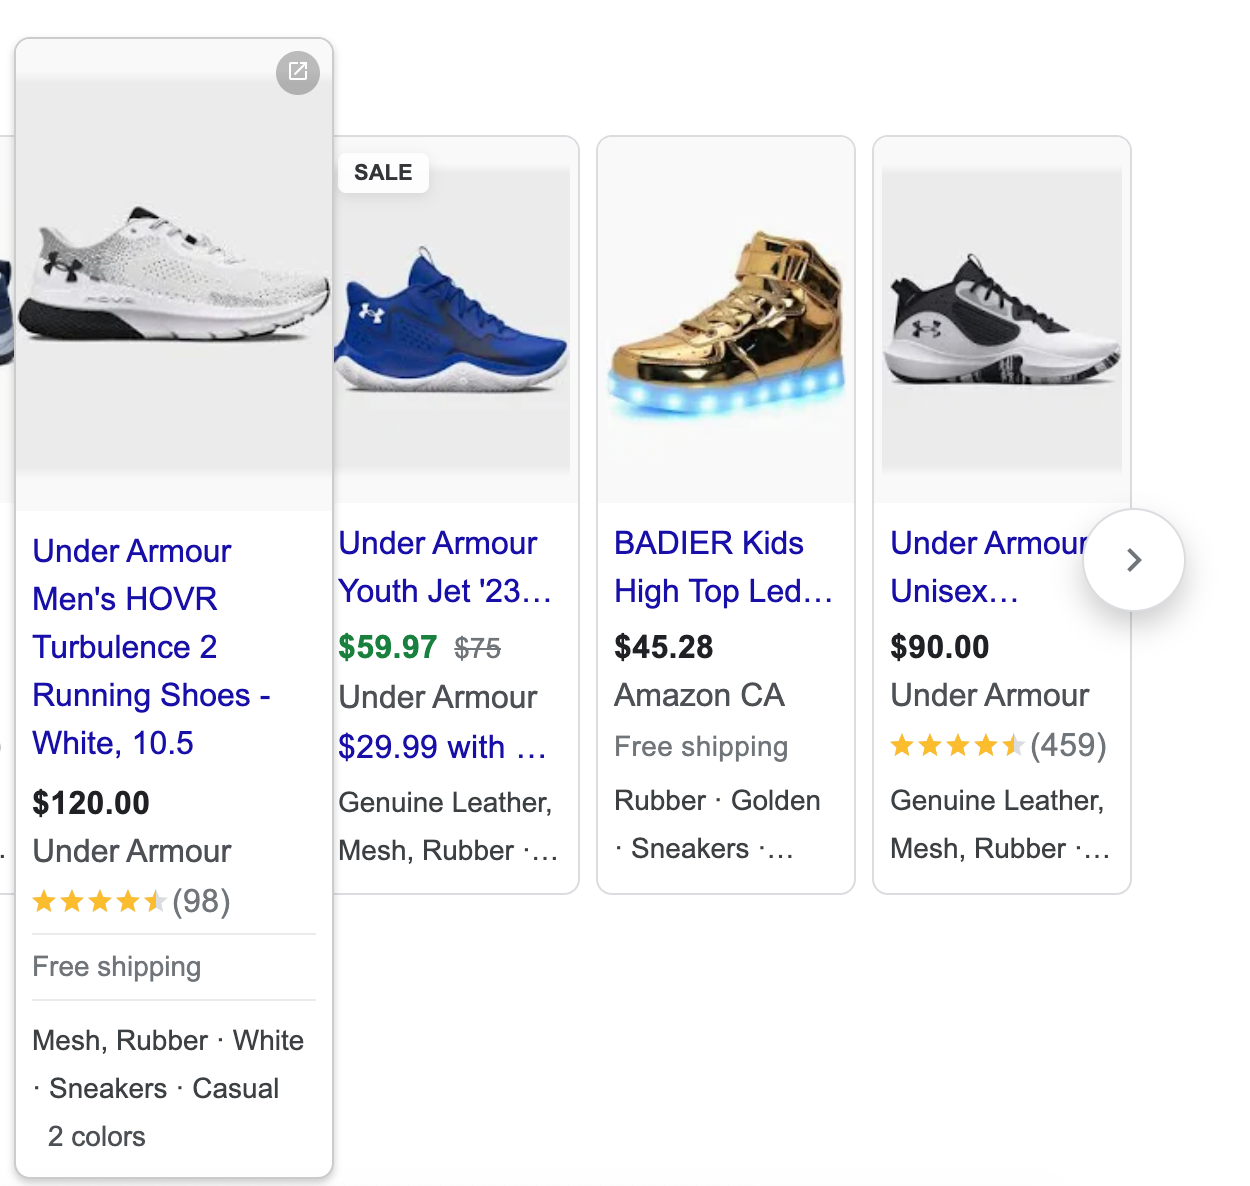The width and height of the screenshot is (1250, 1186).
Task: Click 'Amazon CA' seller name on BADIER card
Action: click(698, 695)
